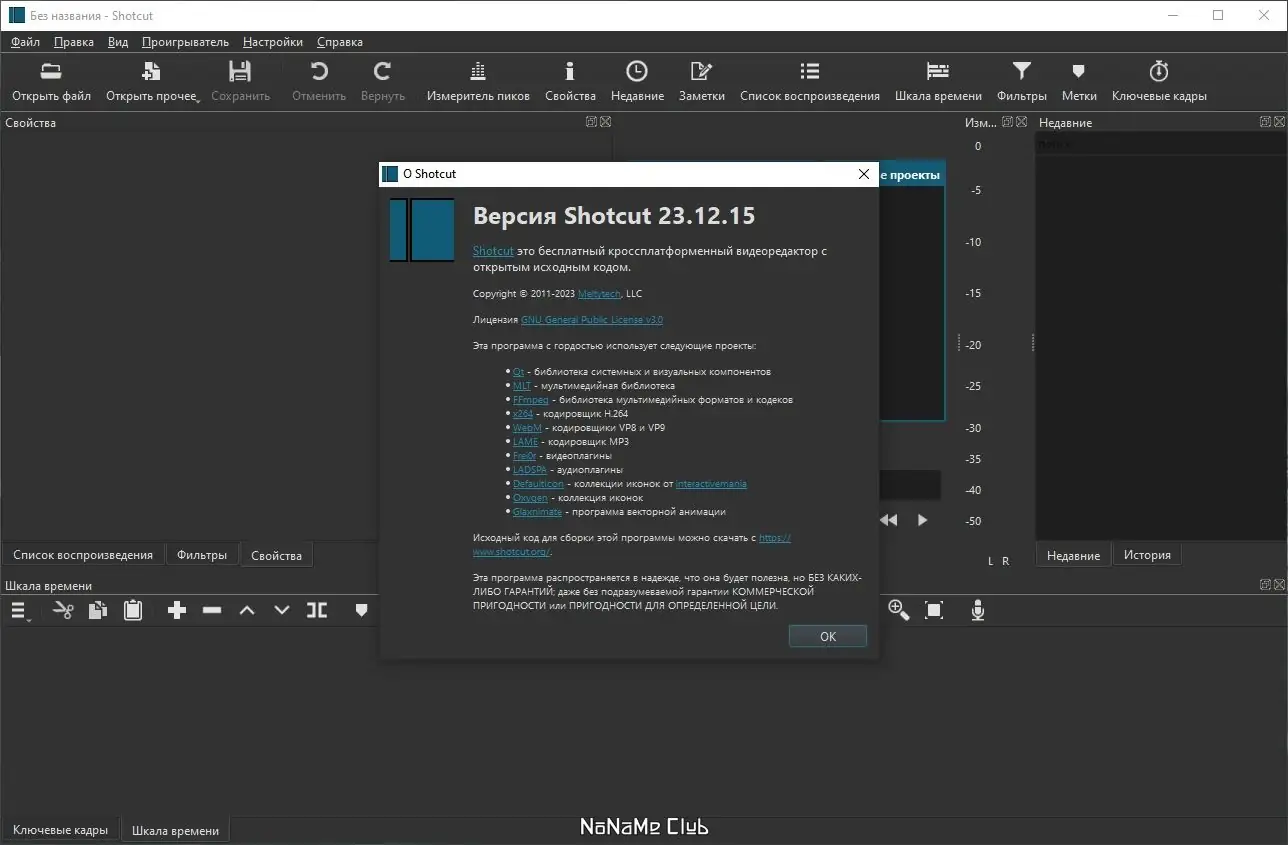
Task: Open the Проигрыватель menu
Action: [x=185, y=42]
